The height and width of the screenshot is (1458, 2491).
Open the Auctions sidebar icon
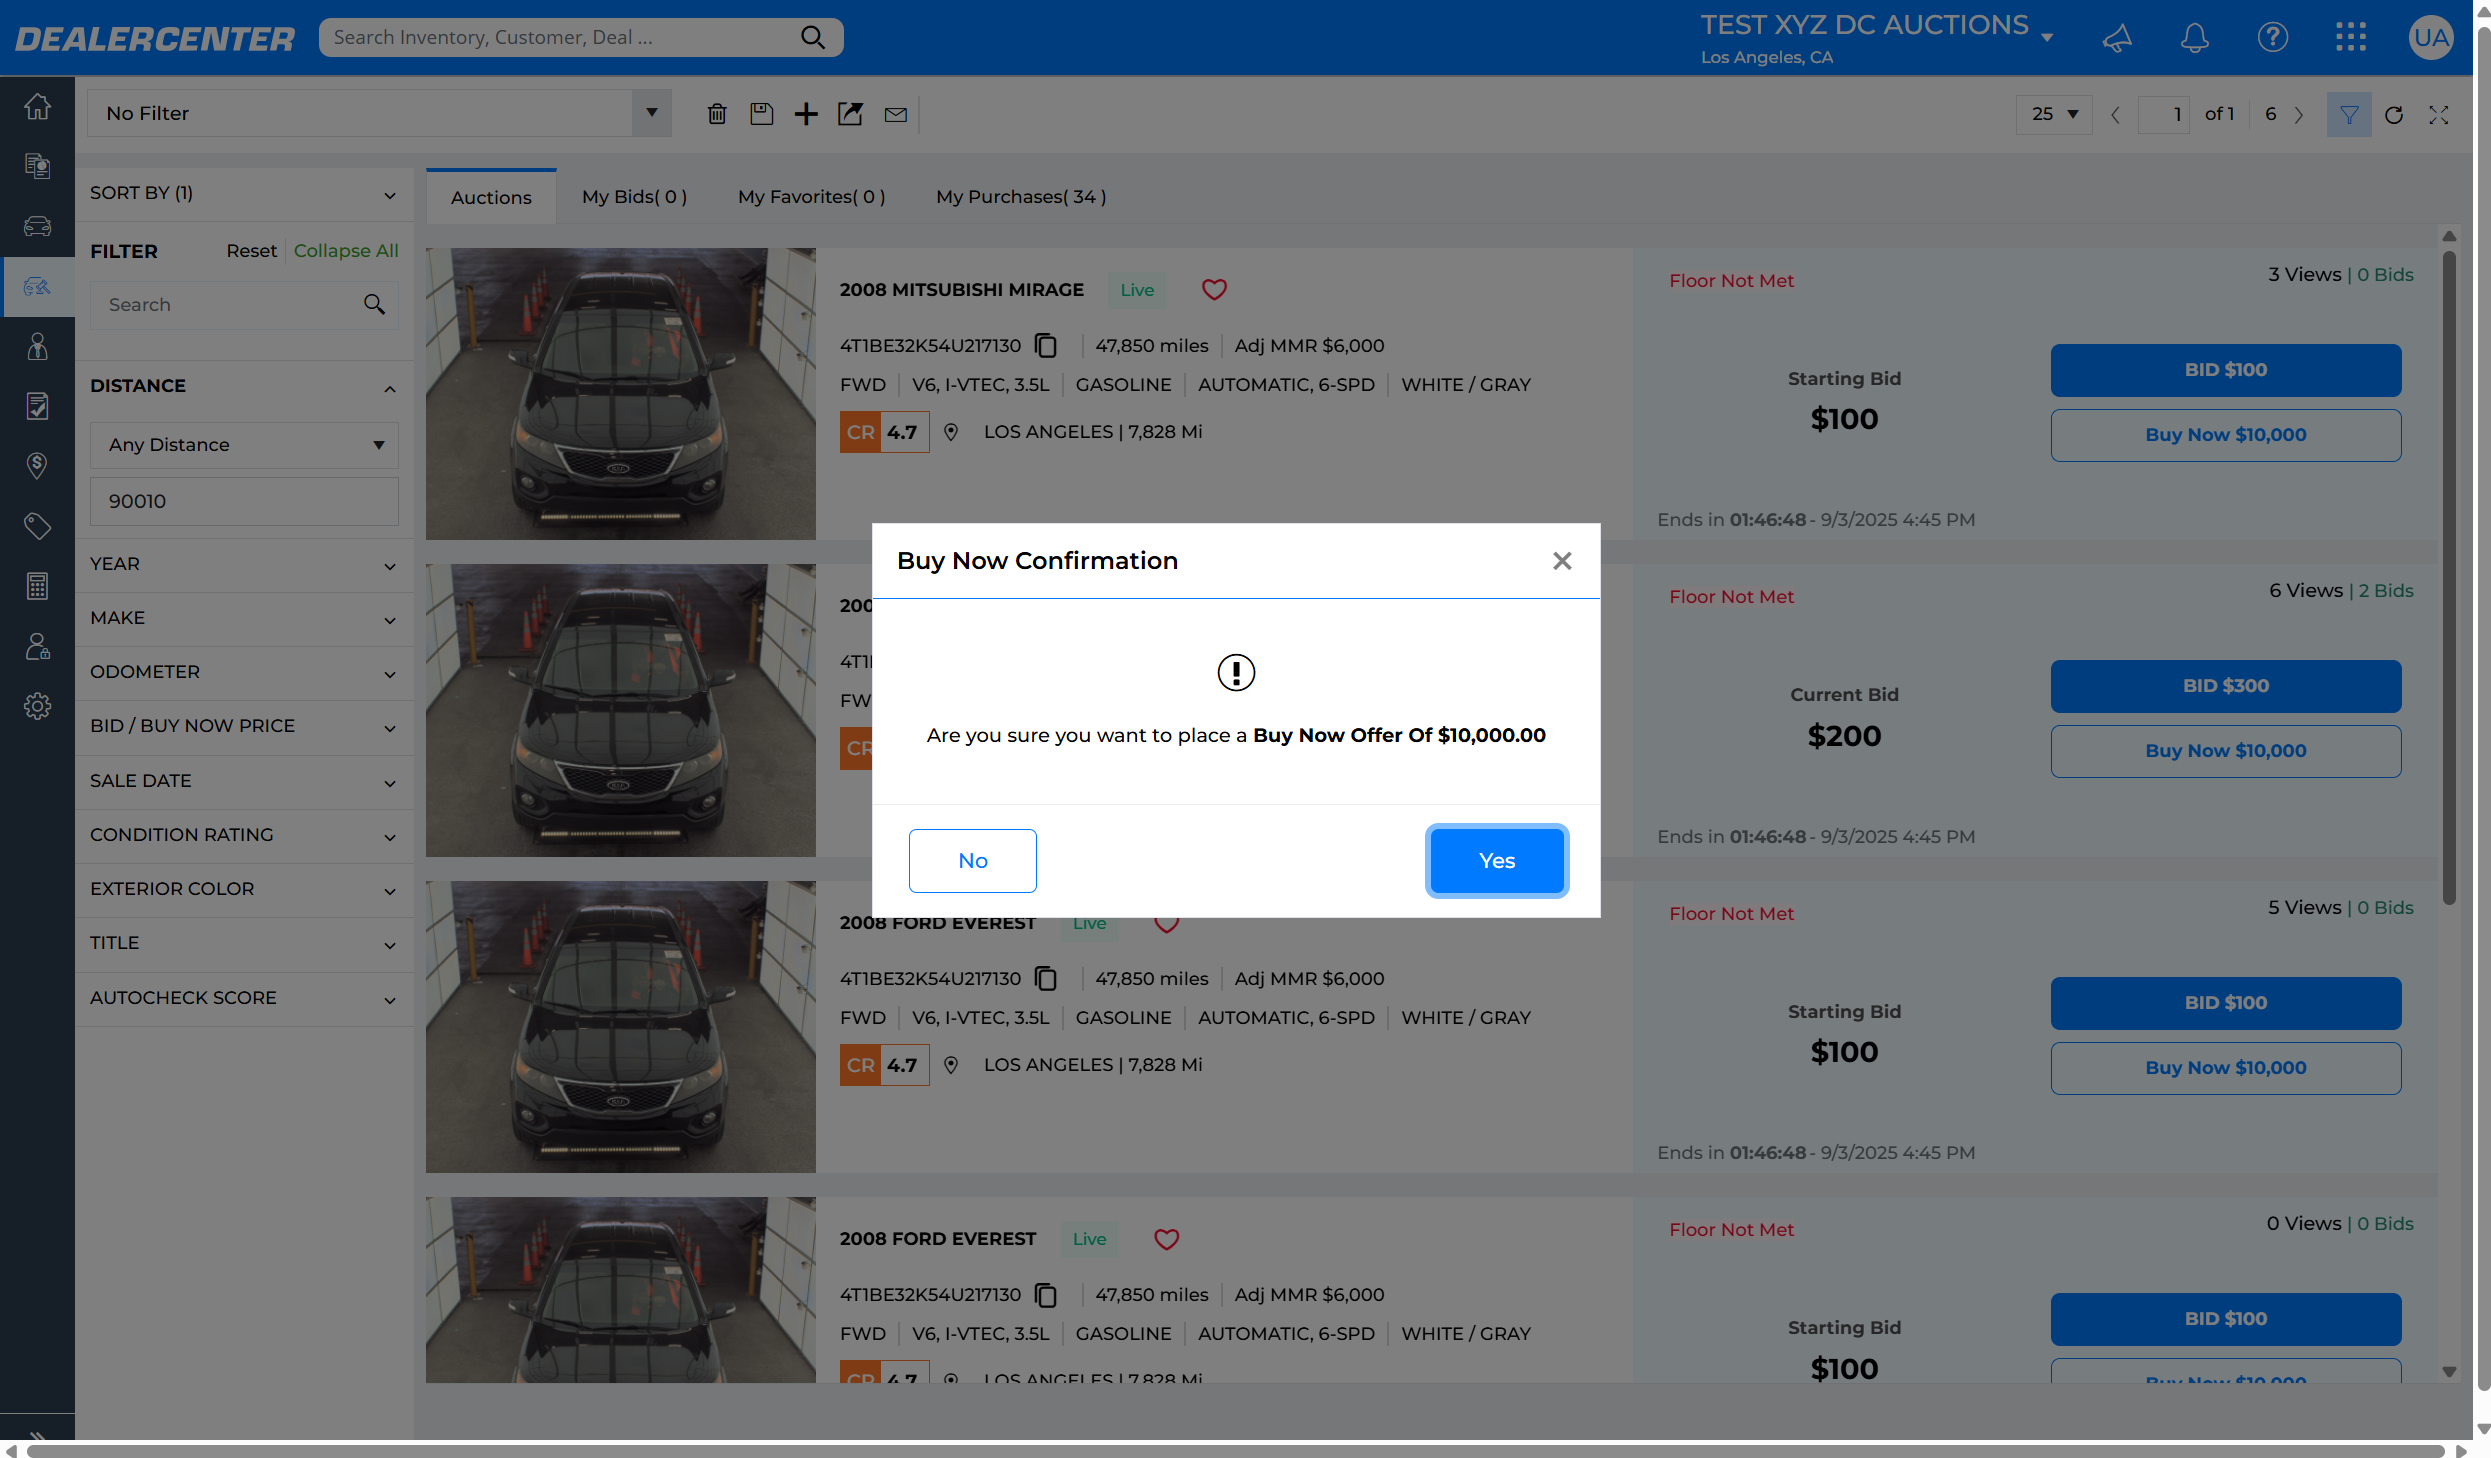tap(37, 287)
